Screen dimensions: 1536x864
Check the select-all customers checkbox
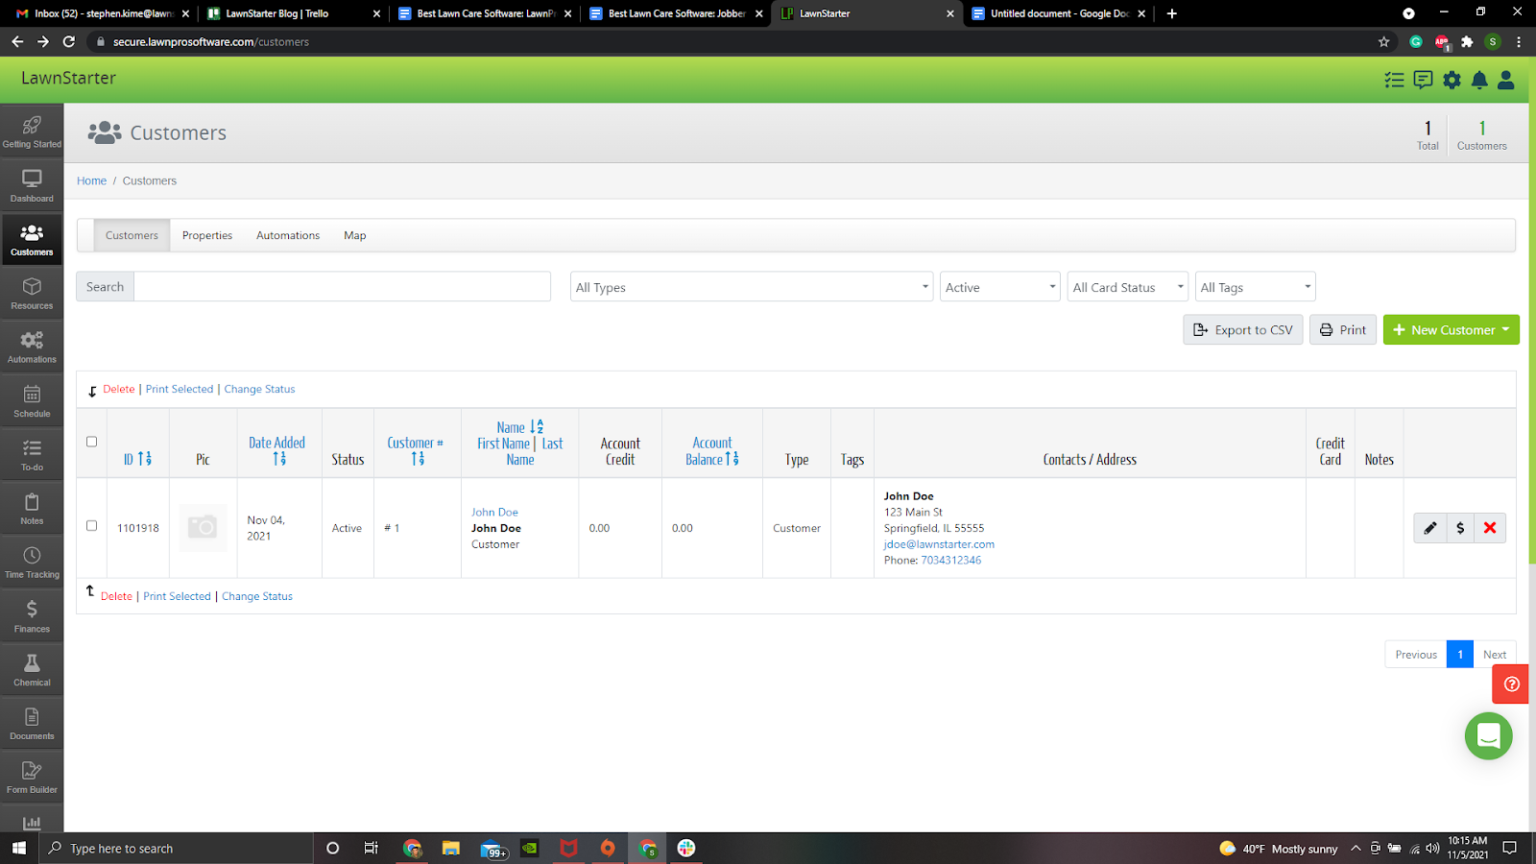91,440
